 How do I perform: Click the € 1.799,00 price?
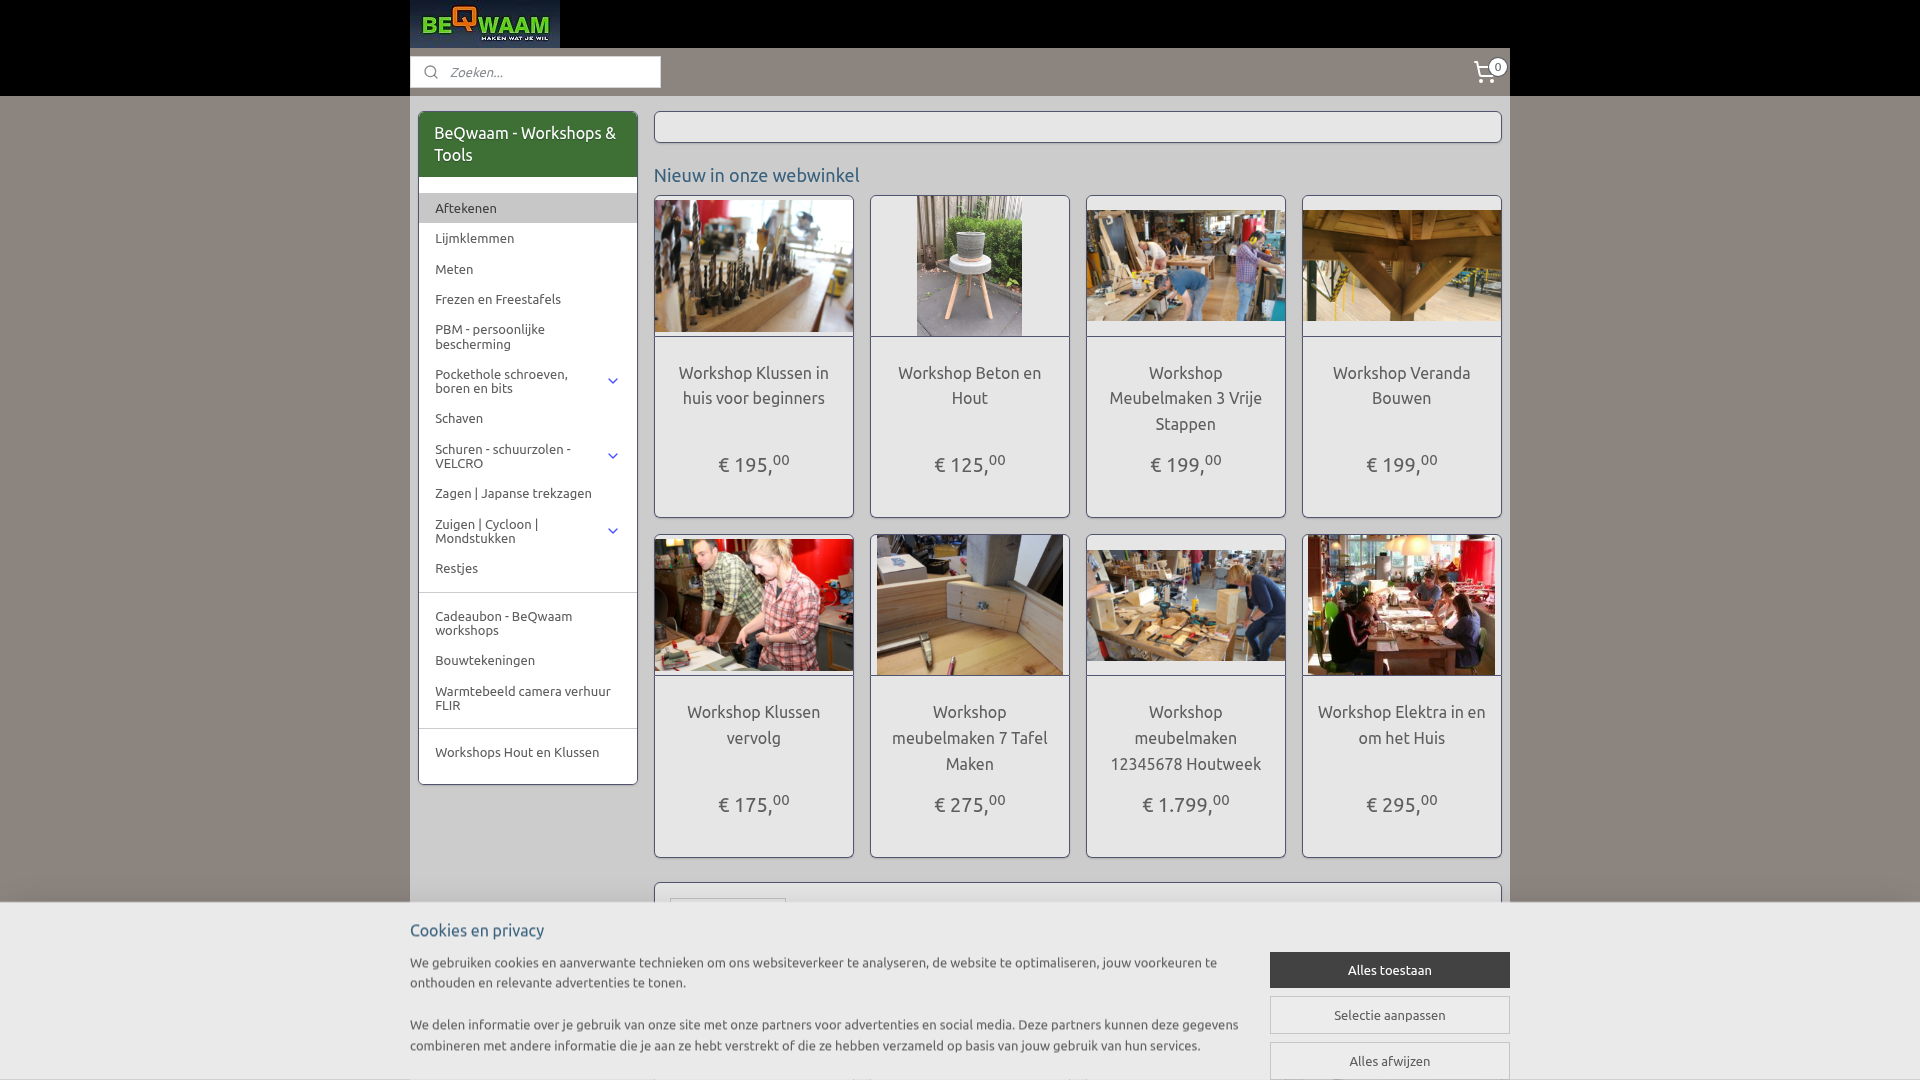[x=1186, y=803]
